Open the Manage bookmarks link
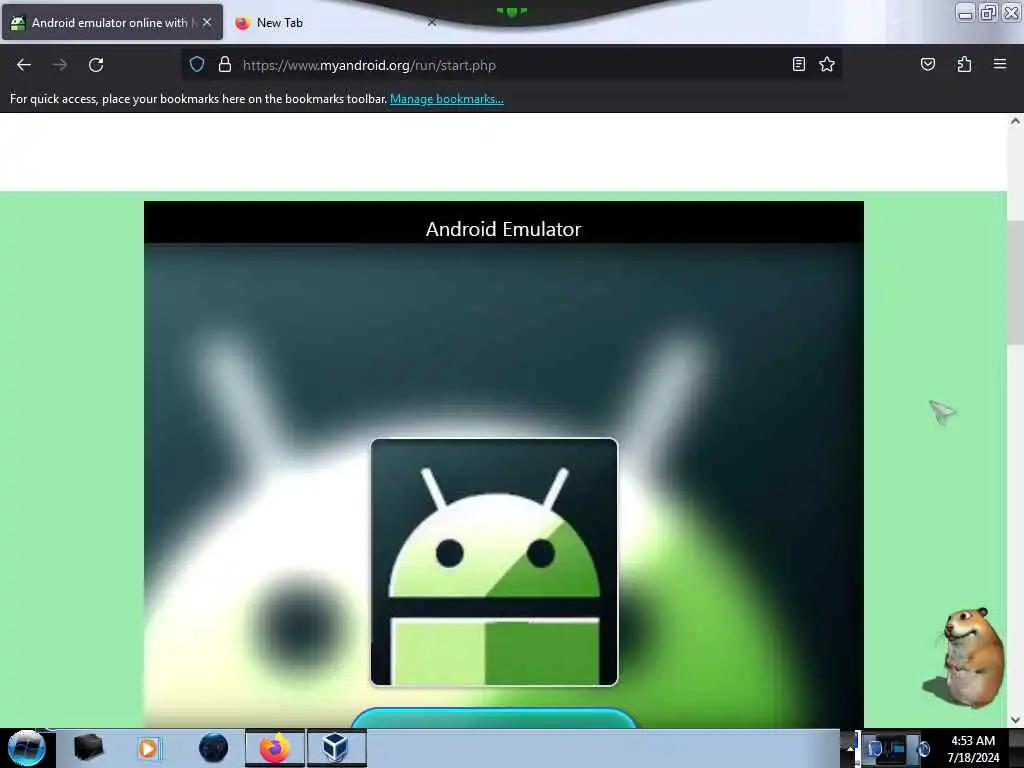This screenshot has height=768, width=1024. click(x=446, y=99)
